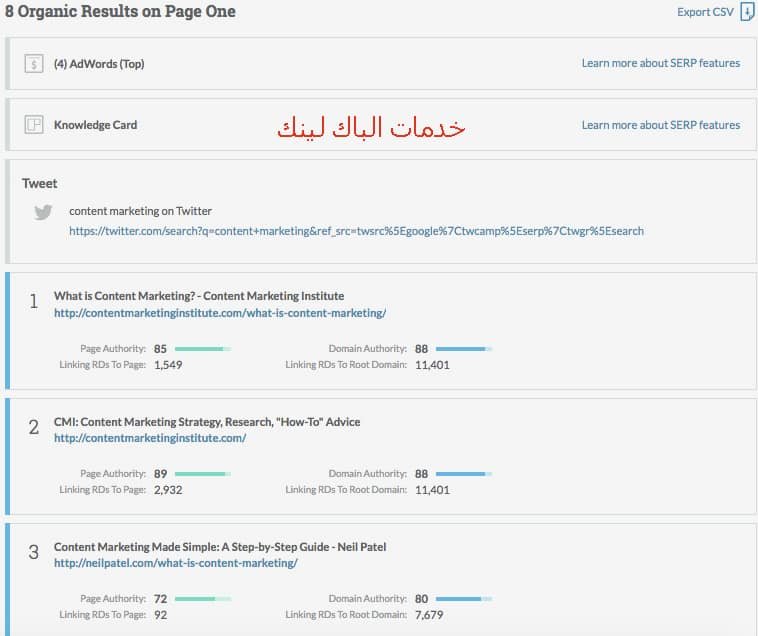
Task: Open the contentmarketinginstitute.com homepage URL
Action: click(150, 438)
